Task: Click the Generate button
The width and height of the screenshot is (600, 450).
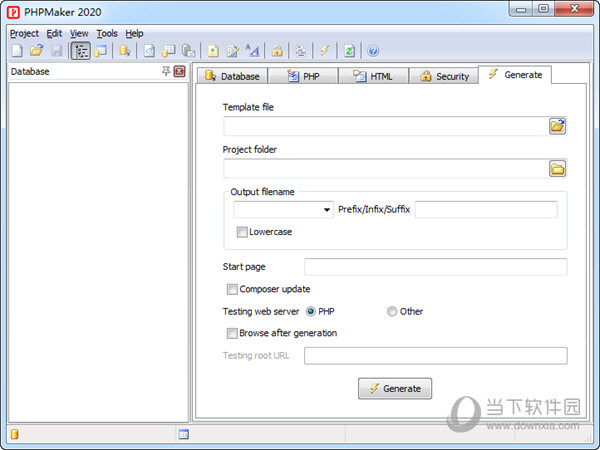Action: click(395, 388)
